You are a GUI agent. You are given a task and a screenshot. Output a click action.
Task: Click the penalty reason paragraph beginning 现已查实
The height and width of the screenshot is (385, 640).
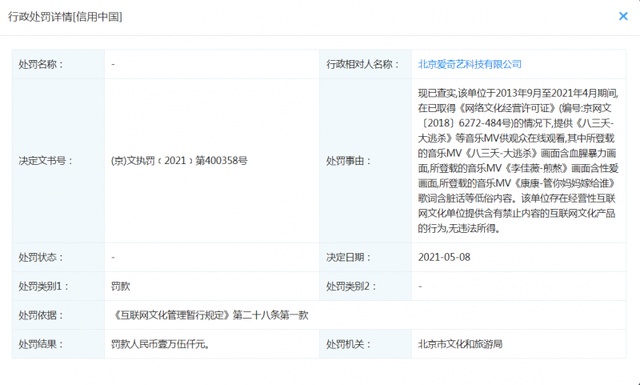518,161
